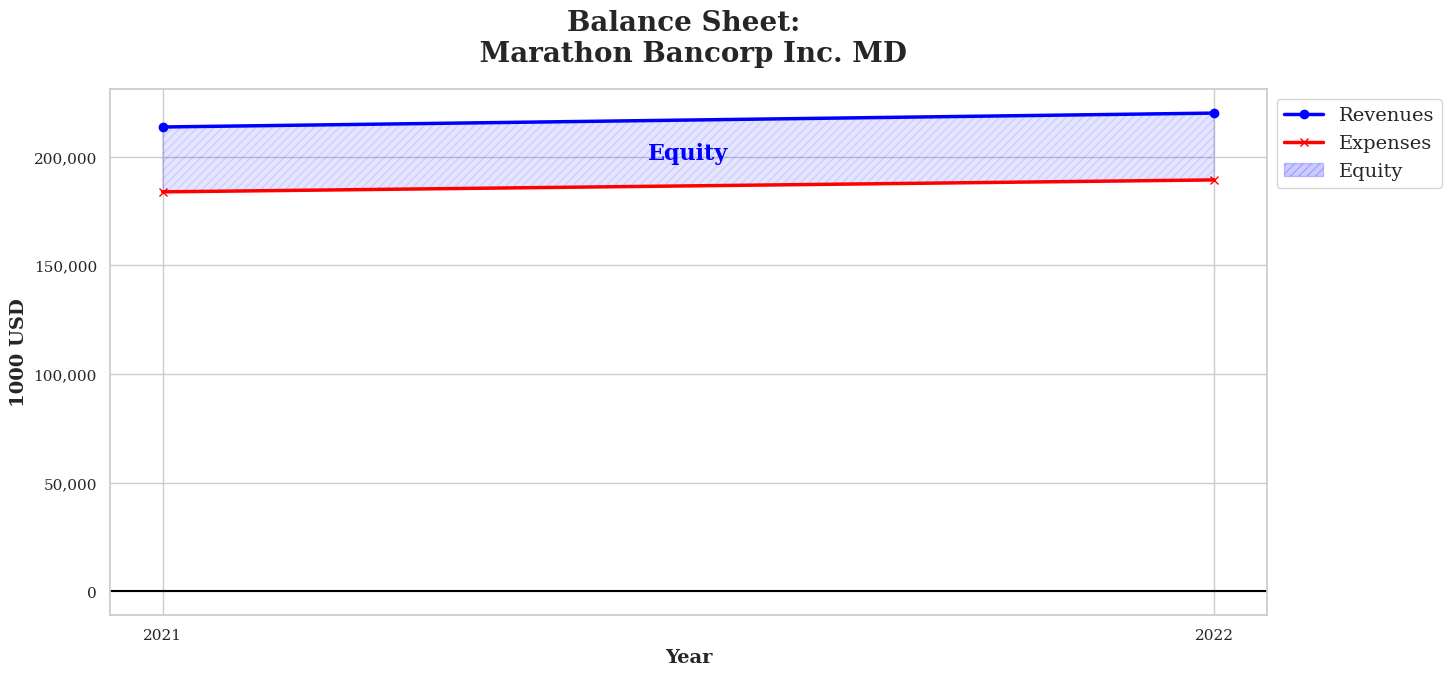The height and width of the screenshot is (676, 1452).
Task: Click the Expenses 2022 x marker
Action: click(x=1214, y=180)
